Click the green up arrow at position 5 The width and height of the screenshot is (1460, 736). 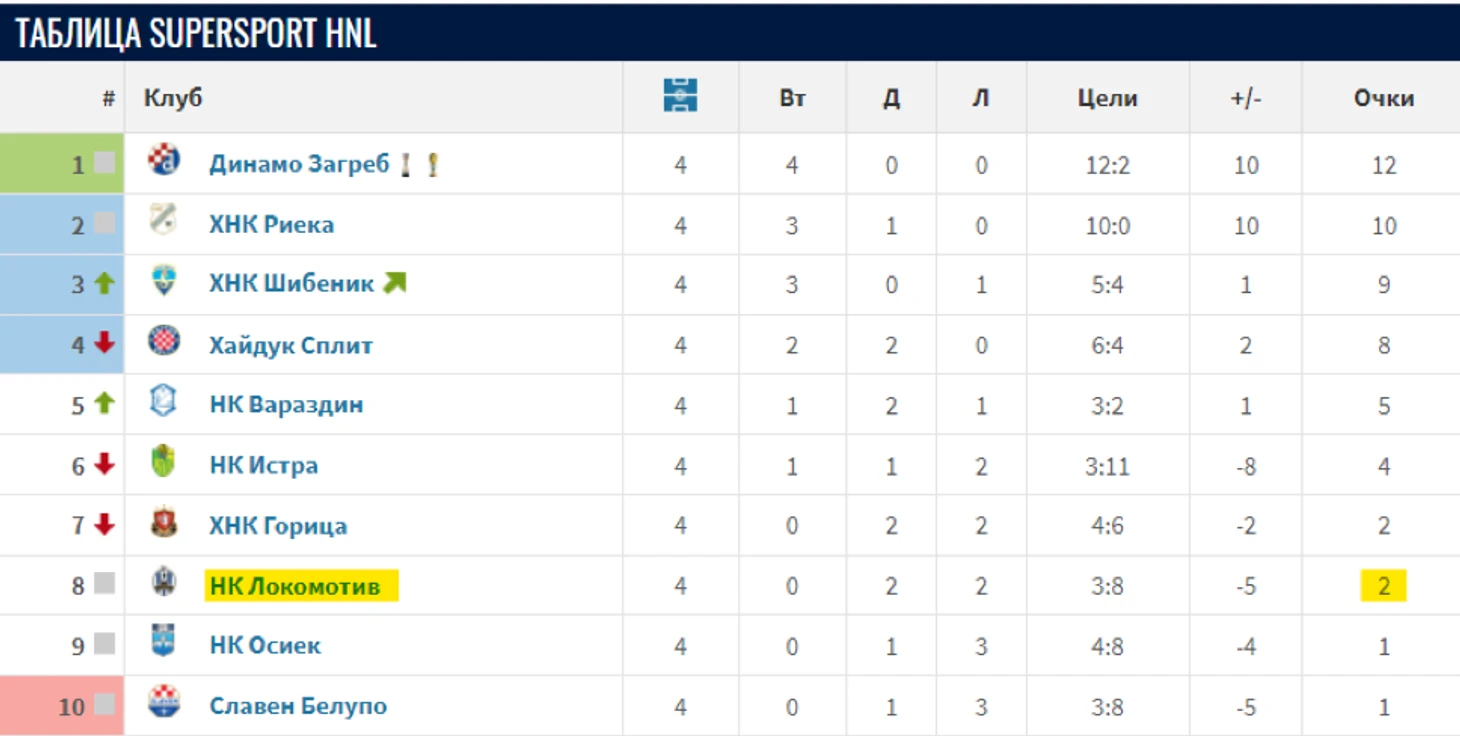(x=105, y=404)
